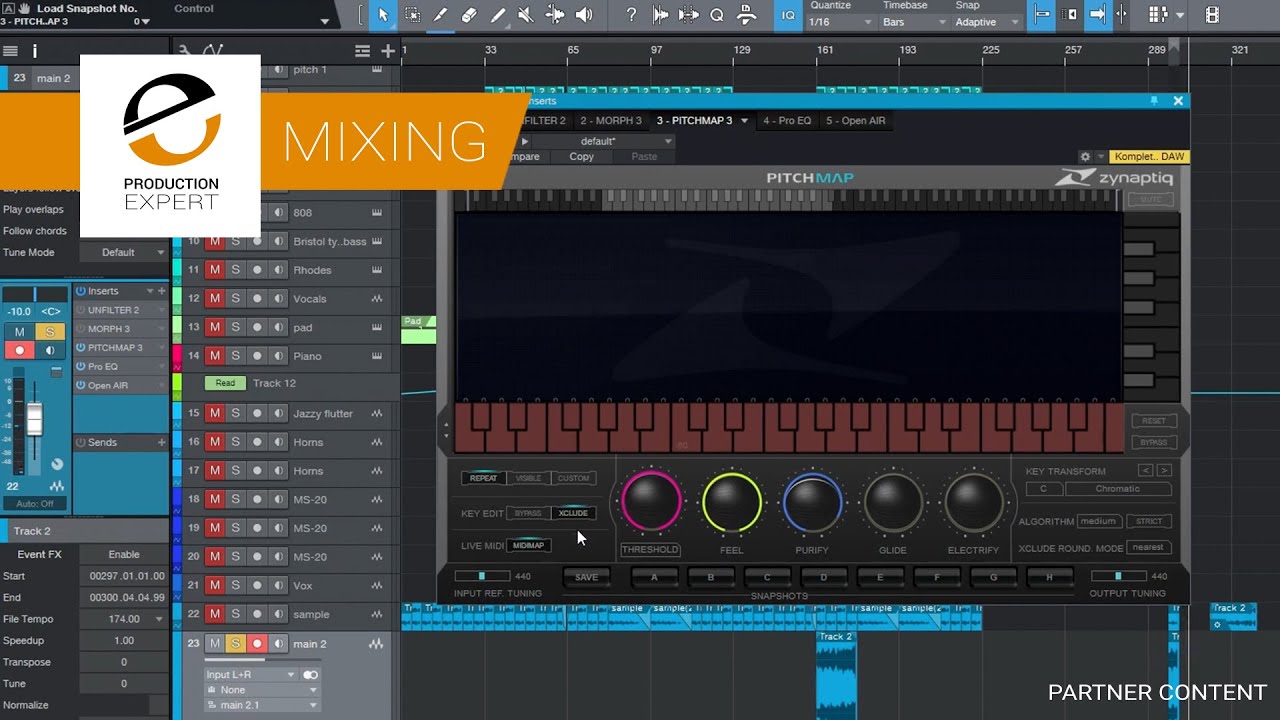1280x720 pixels.
Task: Toggle monitor on the pad track
Action: [x=278, y=327]
